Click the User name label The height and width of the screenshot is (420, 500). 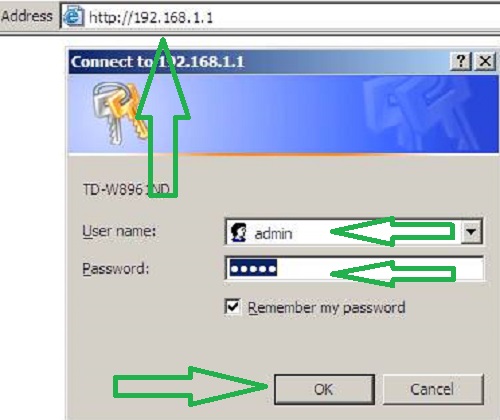119,231
